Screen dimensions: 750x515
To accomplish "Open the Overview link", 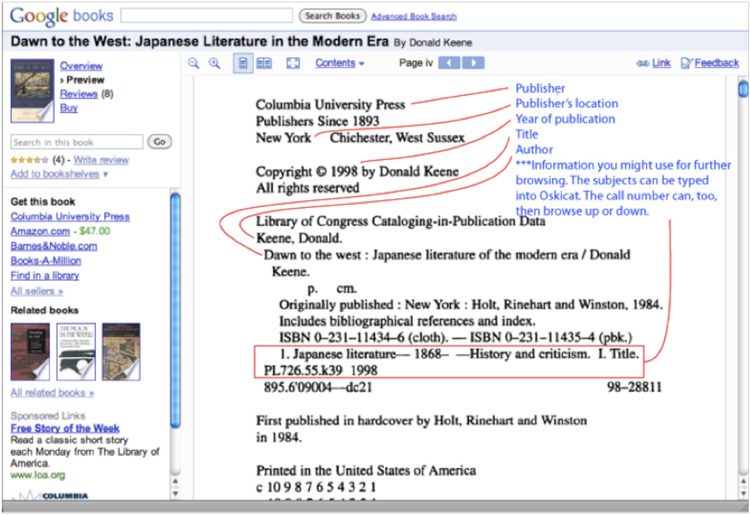I will [x=81, y=66].
